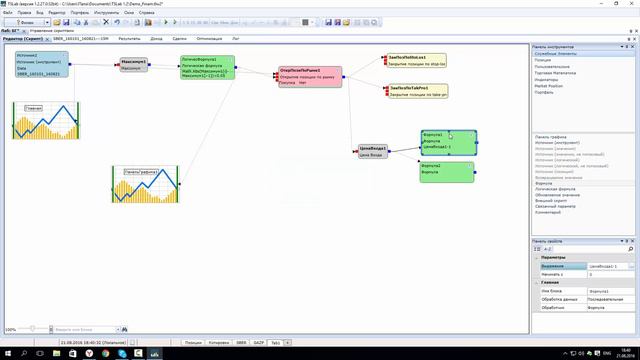Select the GAZP bottom tab
The height and width of the screenshot is (360, 640).
click(259, 343)
